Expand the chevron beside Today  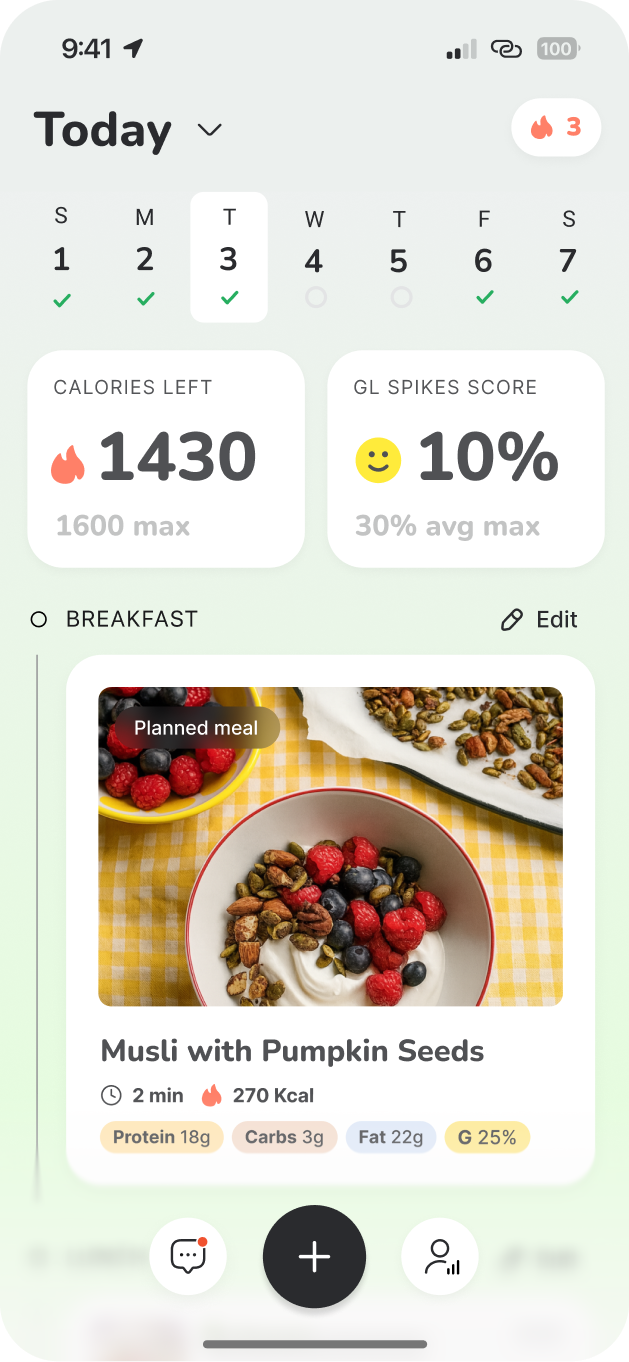point(209,131)
